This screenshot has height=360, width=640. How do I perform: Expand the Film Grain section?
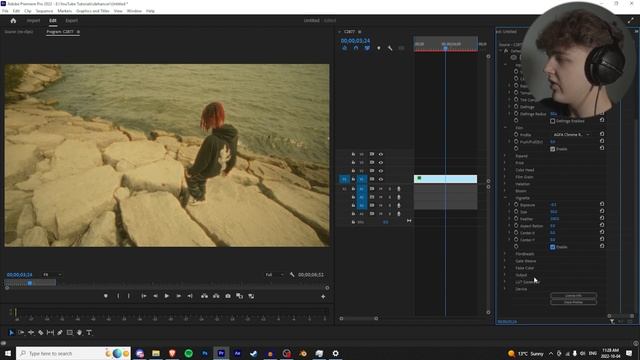coord(505,177)
